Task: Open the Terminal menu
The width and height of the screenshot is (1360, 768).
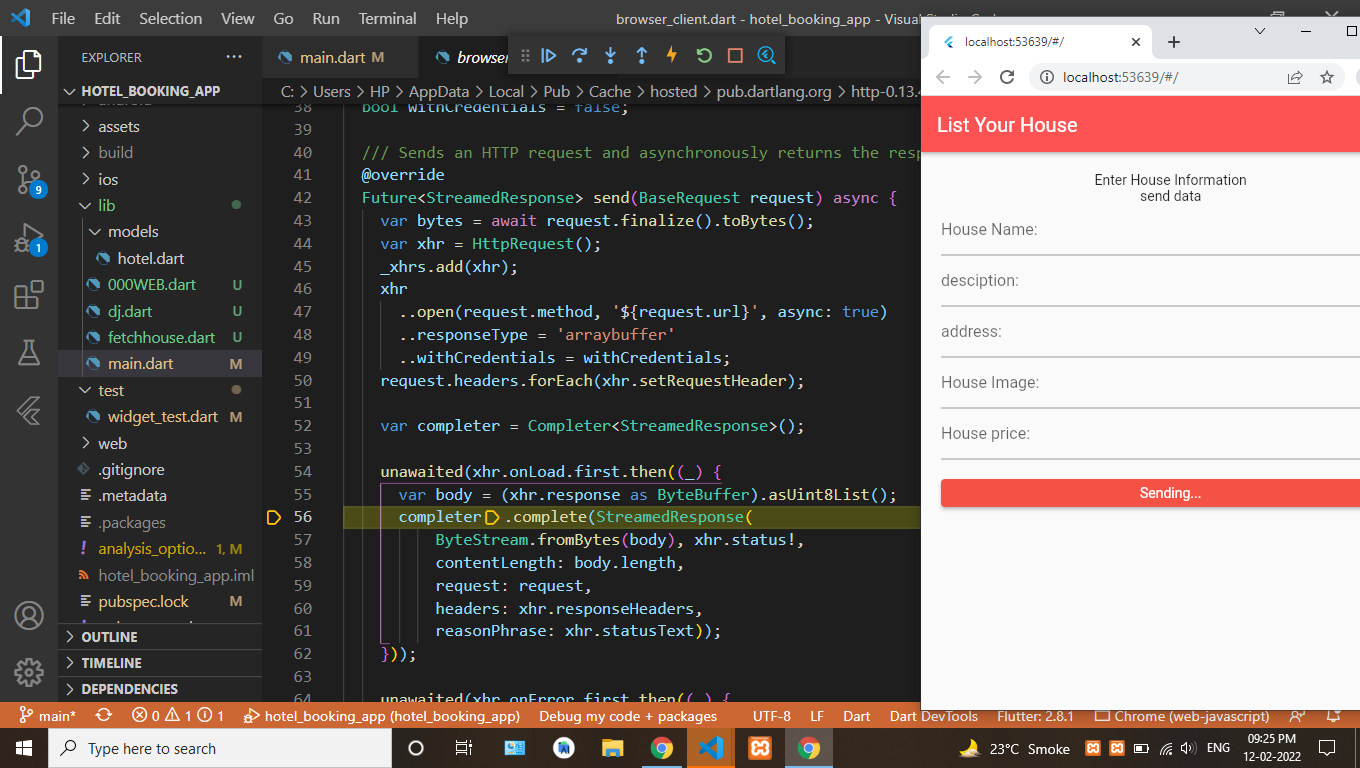Action: coord(387,18)
